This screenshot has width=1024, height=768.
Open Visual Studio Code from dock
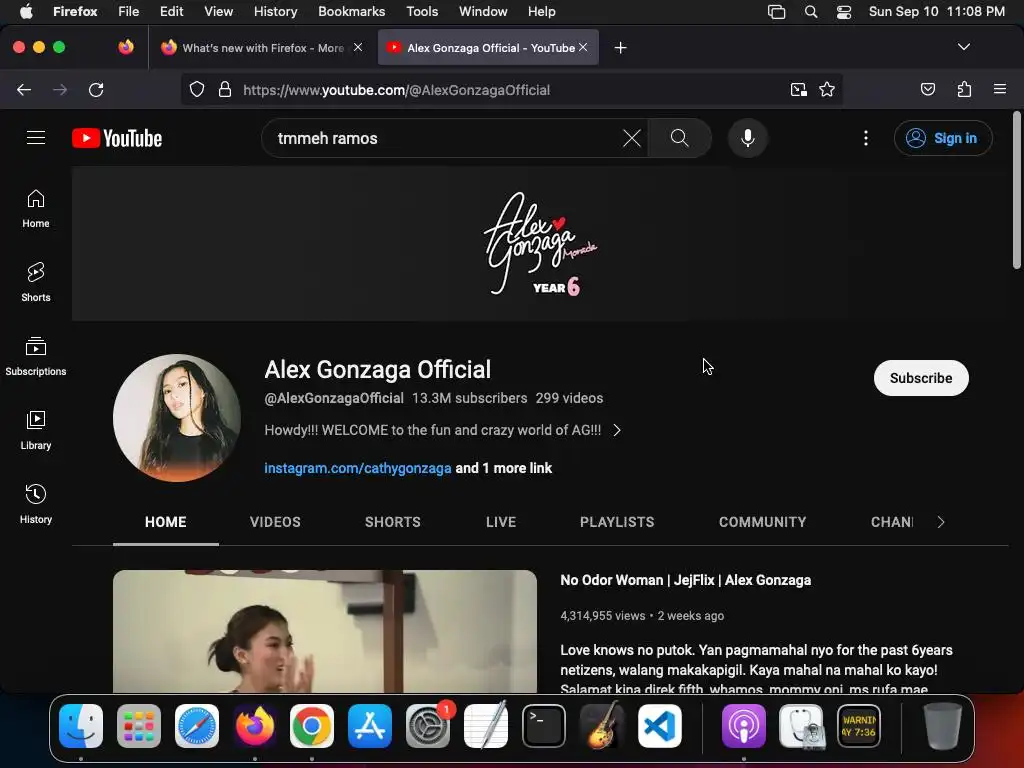pos(660,726)
